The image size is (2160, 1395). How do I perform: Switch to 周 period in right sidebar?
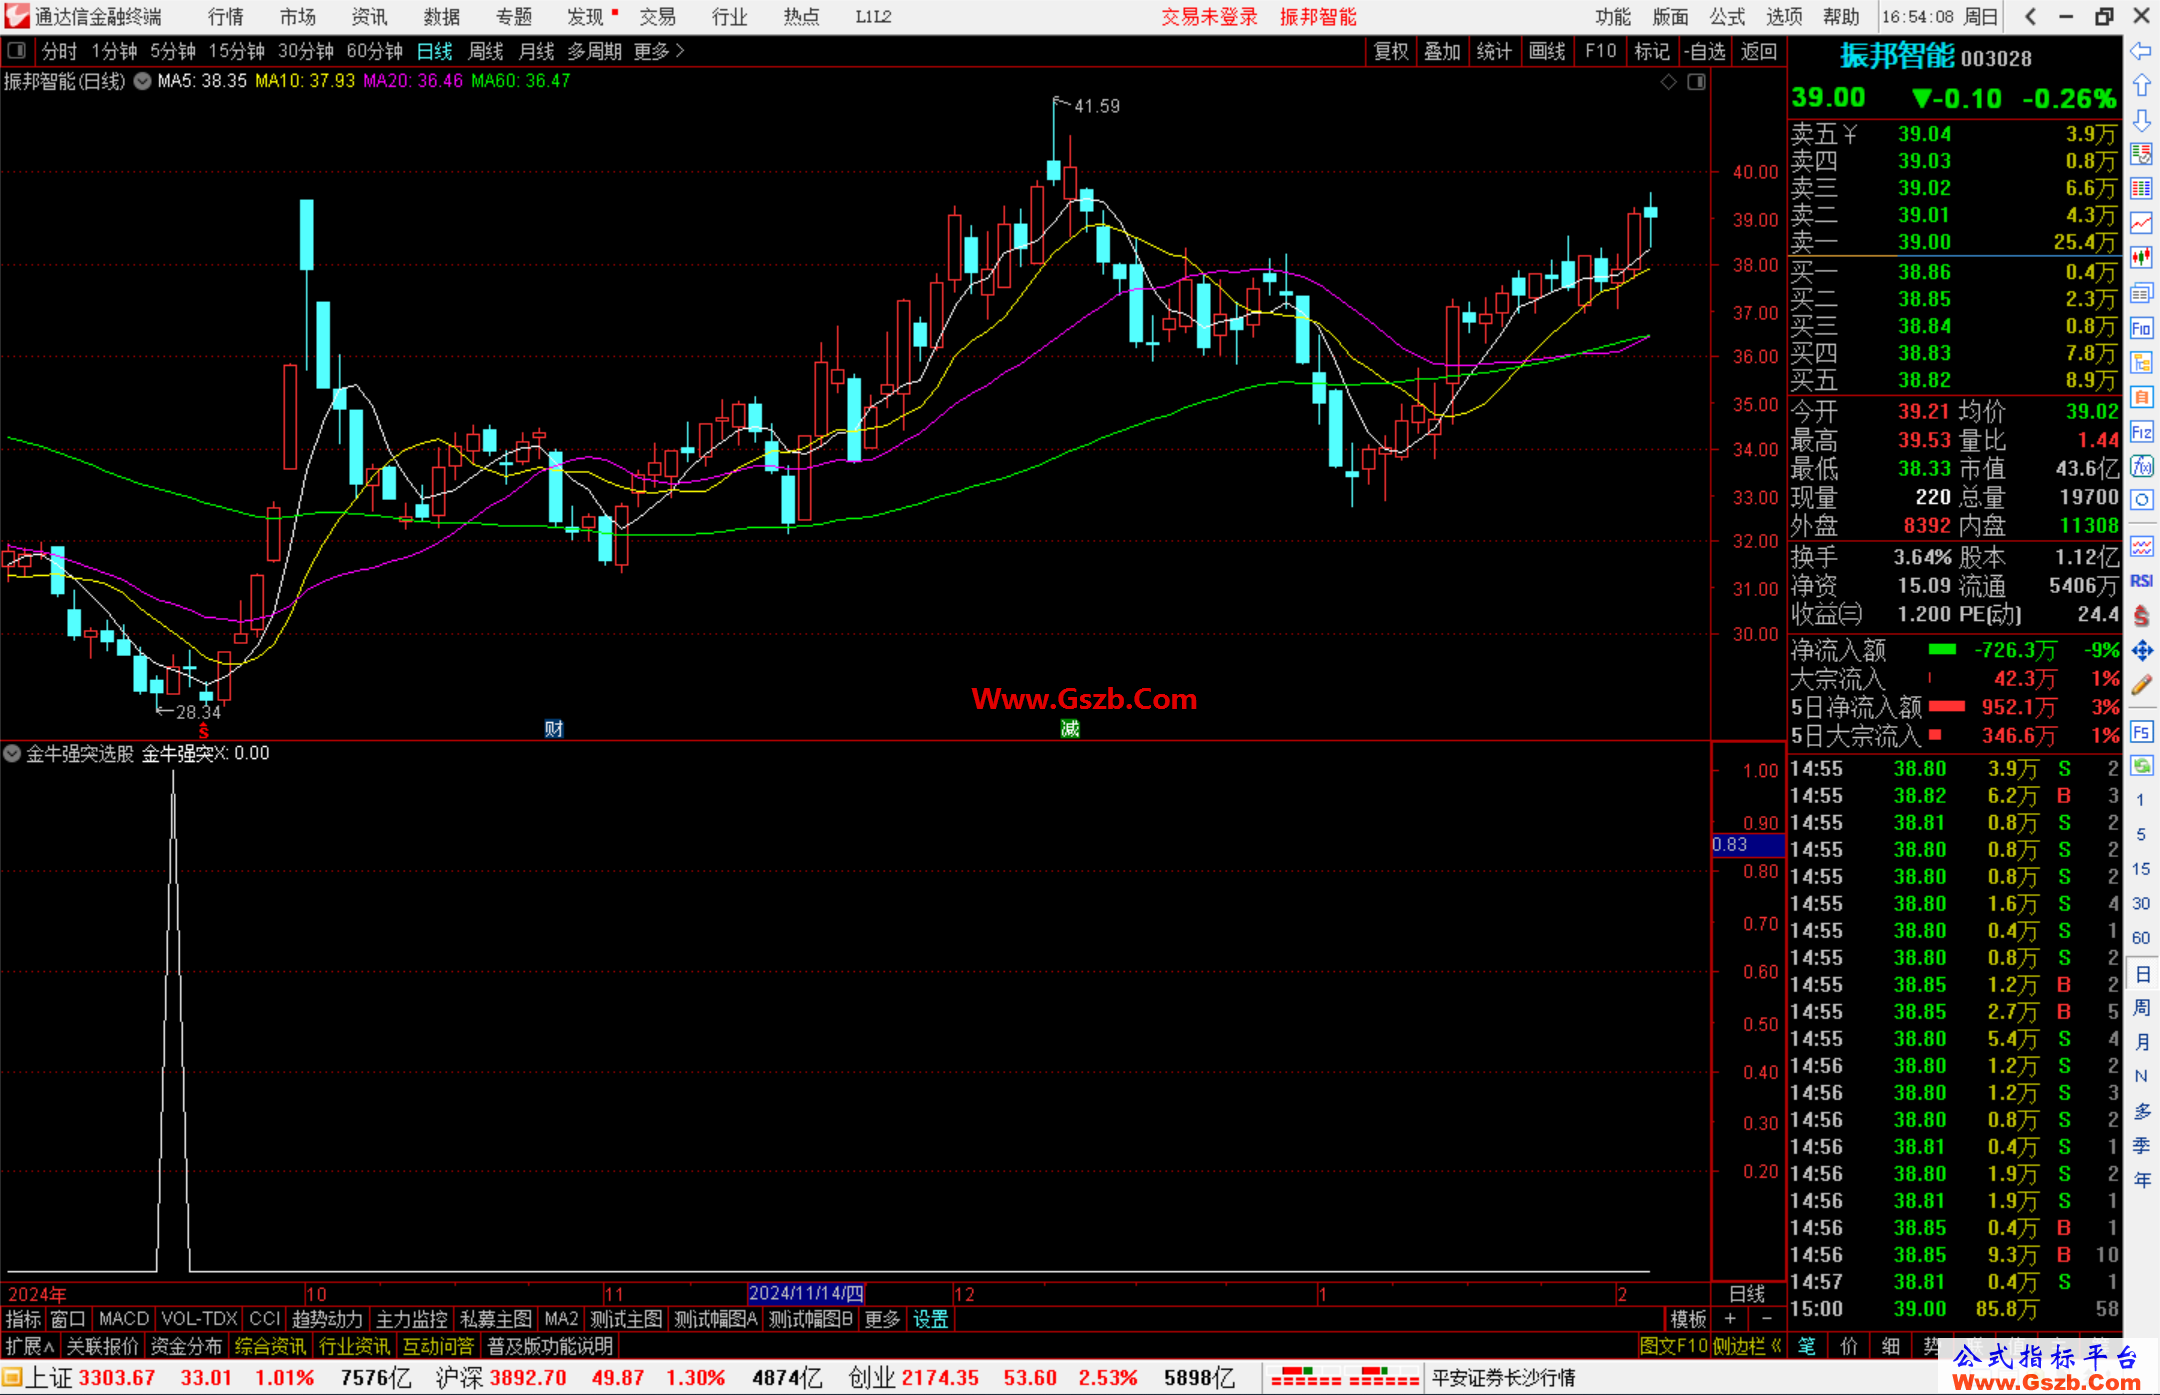(2141, 1007)
